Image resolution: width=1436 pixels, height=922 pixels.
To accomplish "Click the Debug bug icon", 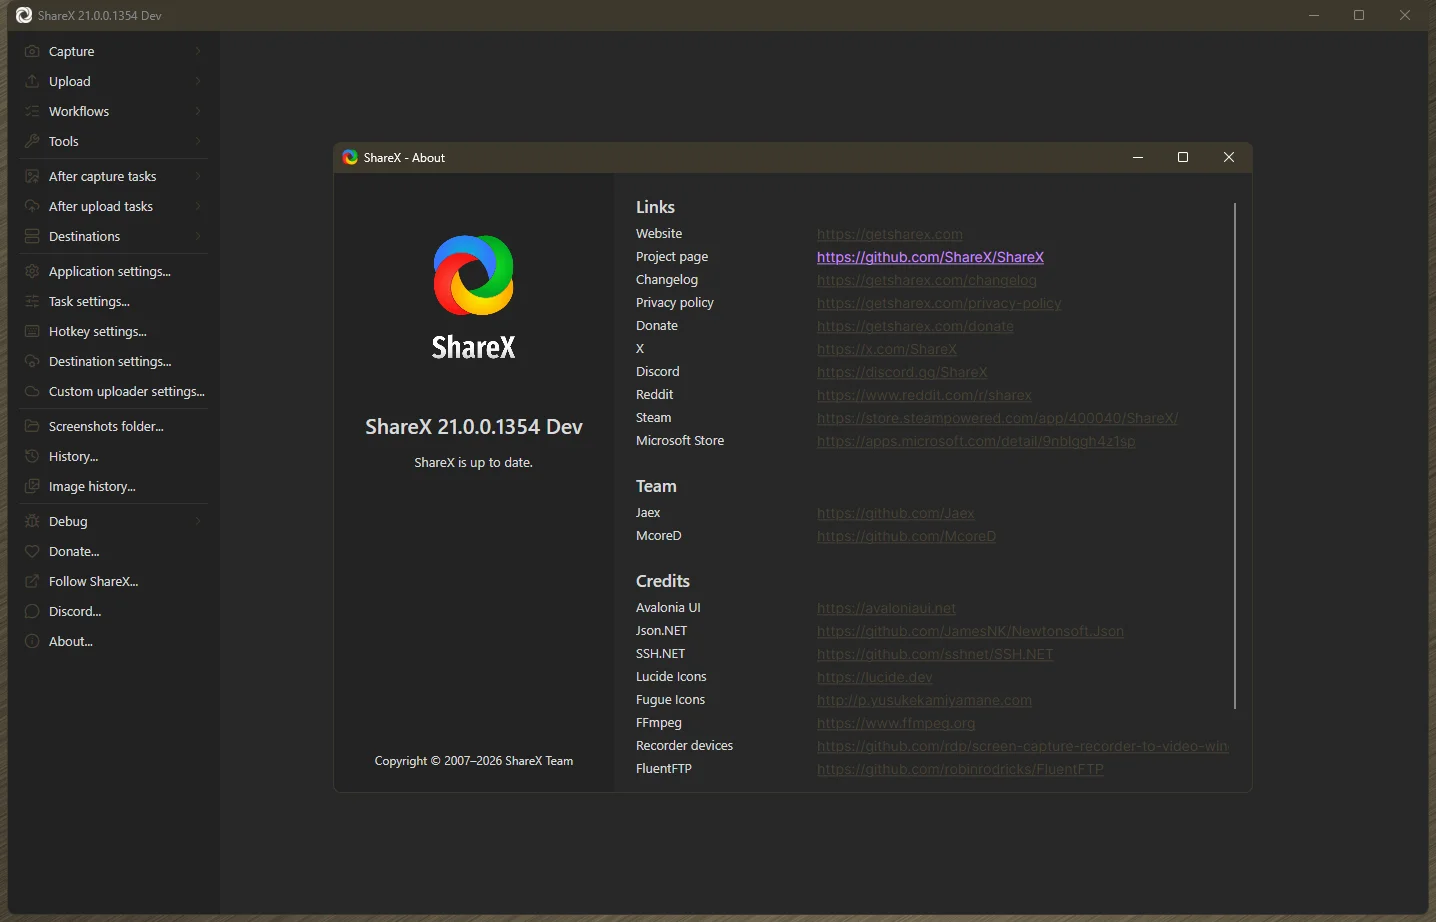I will 32,521.
